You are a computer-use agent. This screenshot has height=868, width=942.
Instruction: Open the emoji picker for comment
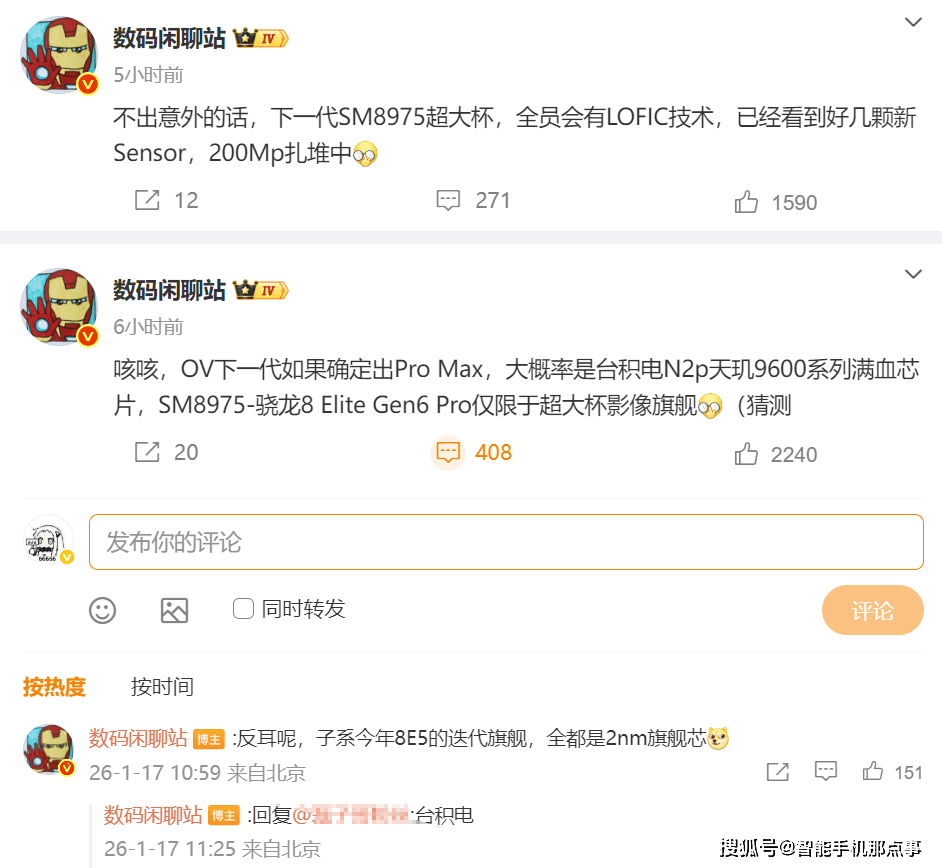102,610
